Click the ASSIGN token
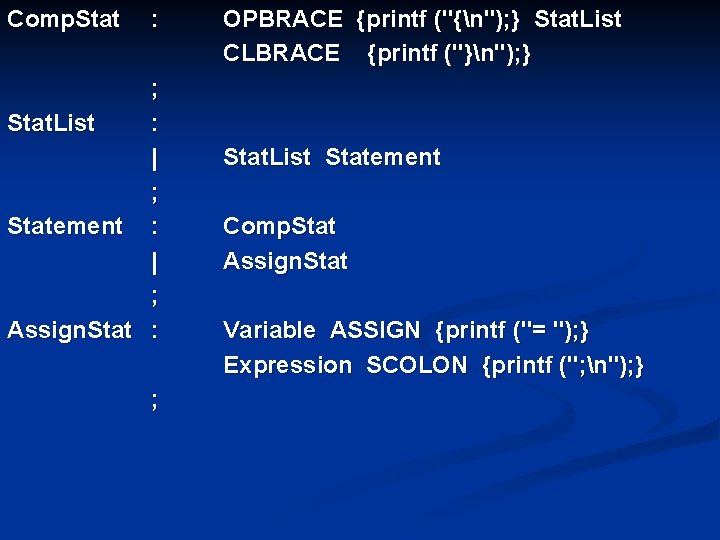Viewport: 720px width, 540px height. (375, 330)
